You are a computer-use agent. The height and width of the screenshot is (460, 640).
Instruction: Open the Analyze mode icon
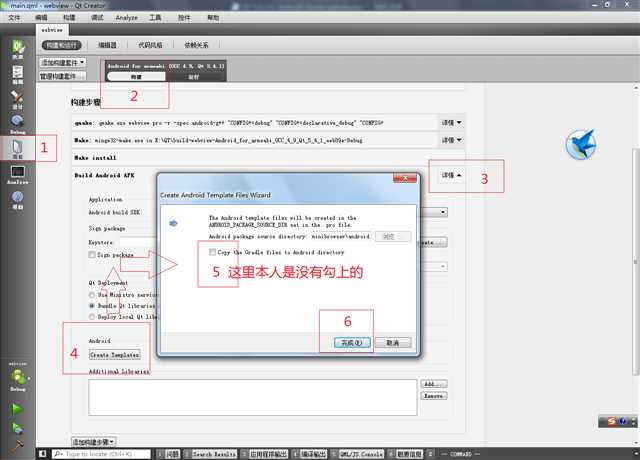coord(18,175)
